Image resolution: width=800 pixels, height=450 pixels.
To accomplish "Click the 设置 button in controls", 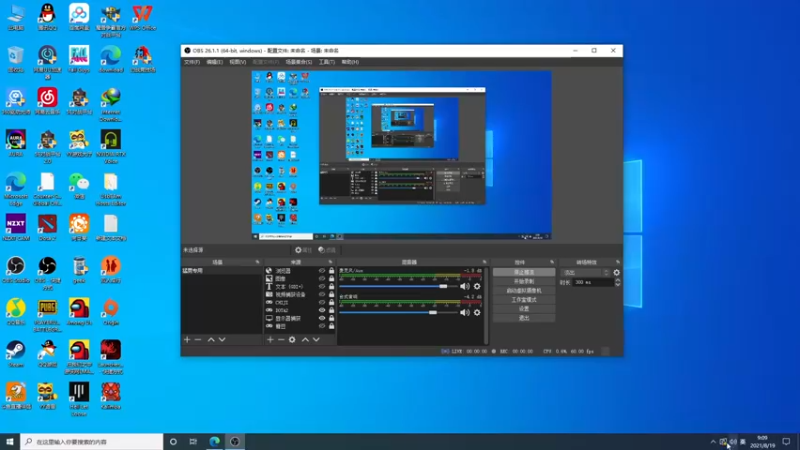I will [x=524, y=309].
